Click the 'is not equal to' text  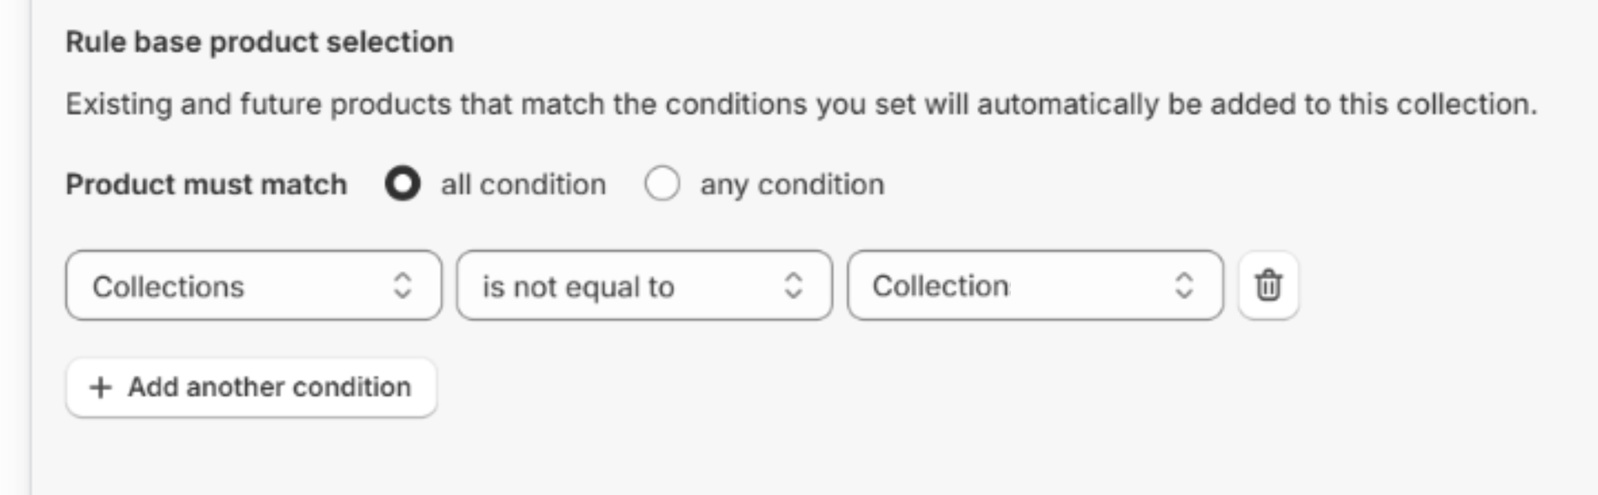point(578,287)
